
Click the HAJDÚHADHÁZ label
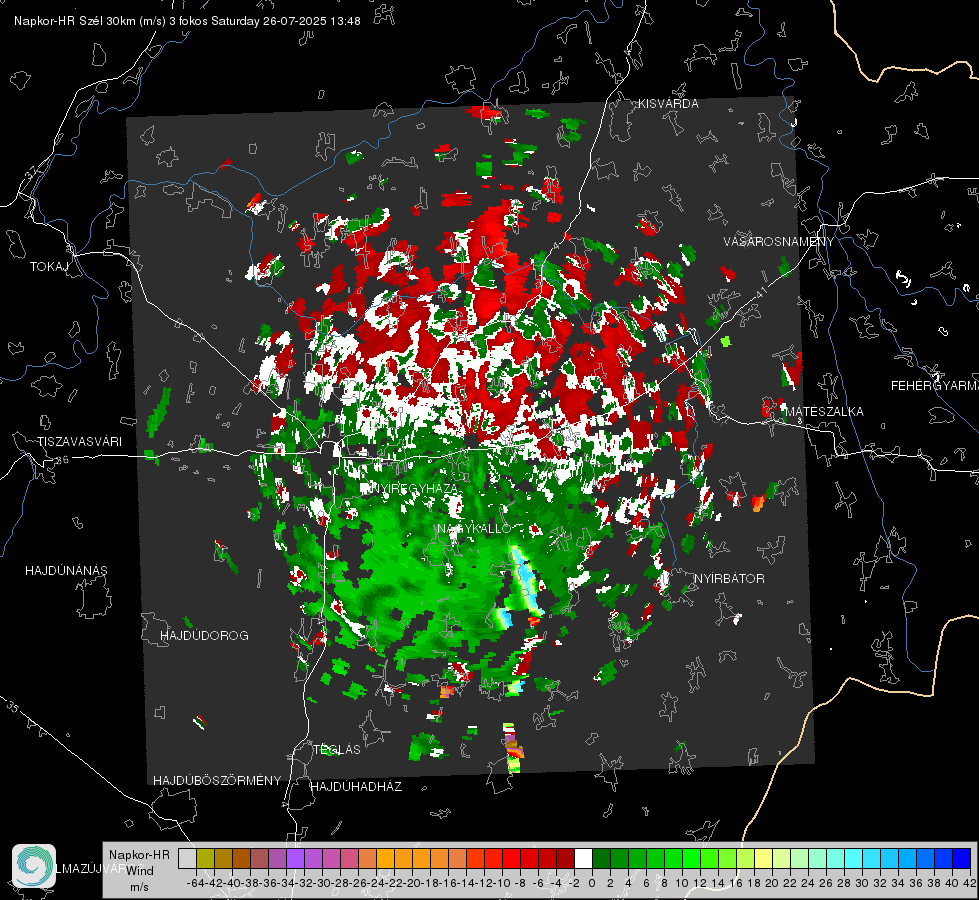click(356, 786)
